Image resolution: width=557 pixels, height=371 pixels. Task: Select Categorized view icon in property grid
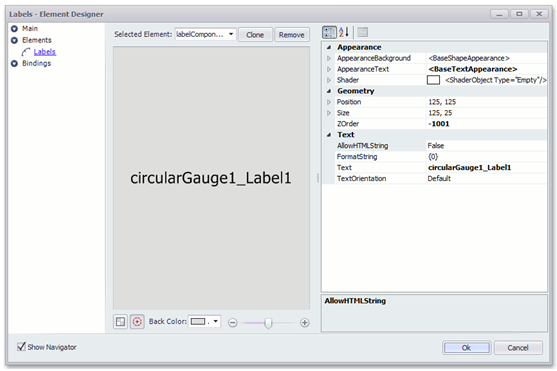coord(329,32)
